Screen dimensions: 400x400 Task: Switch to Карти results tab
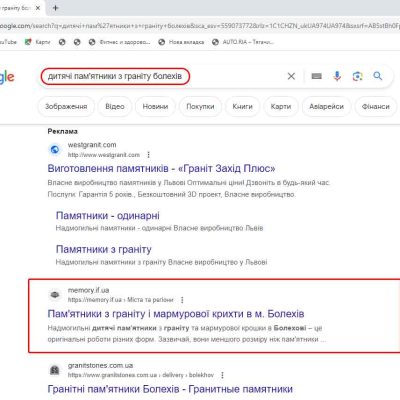point(281,107)
